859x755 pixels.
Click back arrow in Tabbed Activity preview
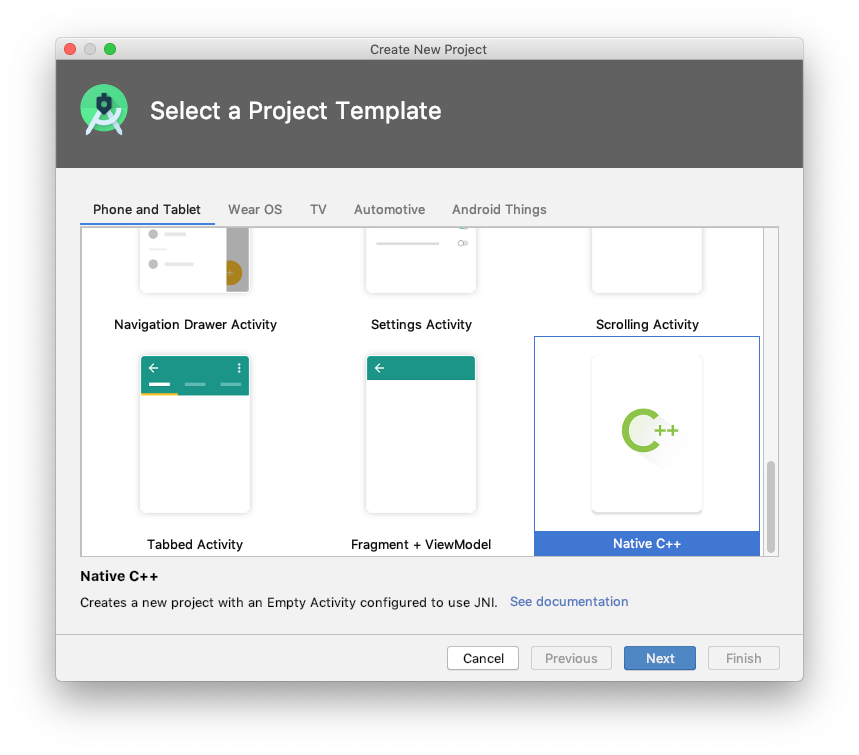click(x=153, y=368)
